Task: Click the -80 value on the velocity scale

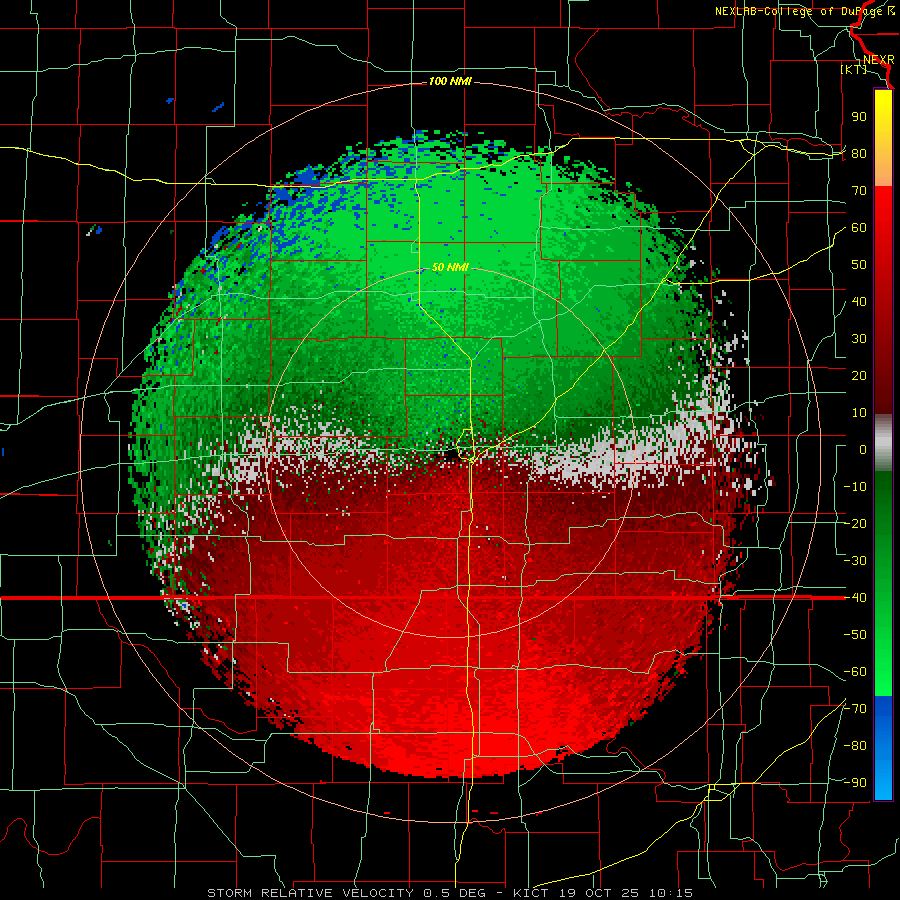Action: pyautogui.click(x=855, y=746)
